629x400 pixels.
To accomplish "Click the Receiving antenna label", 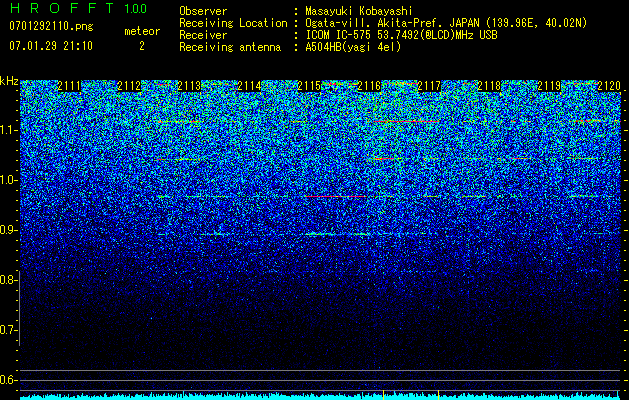I will pos(230,47).
